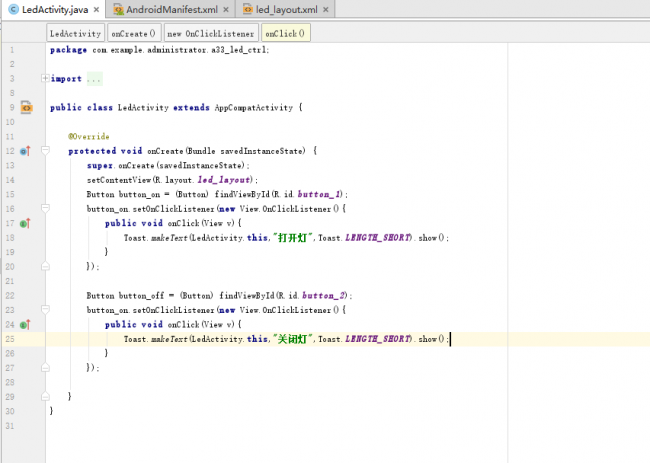Click the related XML file icon at line 9
Image resolution: width=650 pixels, height=463 pixels.
coord(26,107)
